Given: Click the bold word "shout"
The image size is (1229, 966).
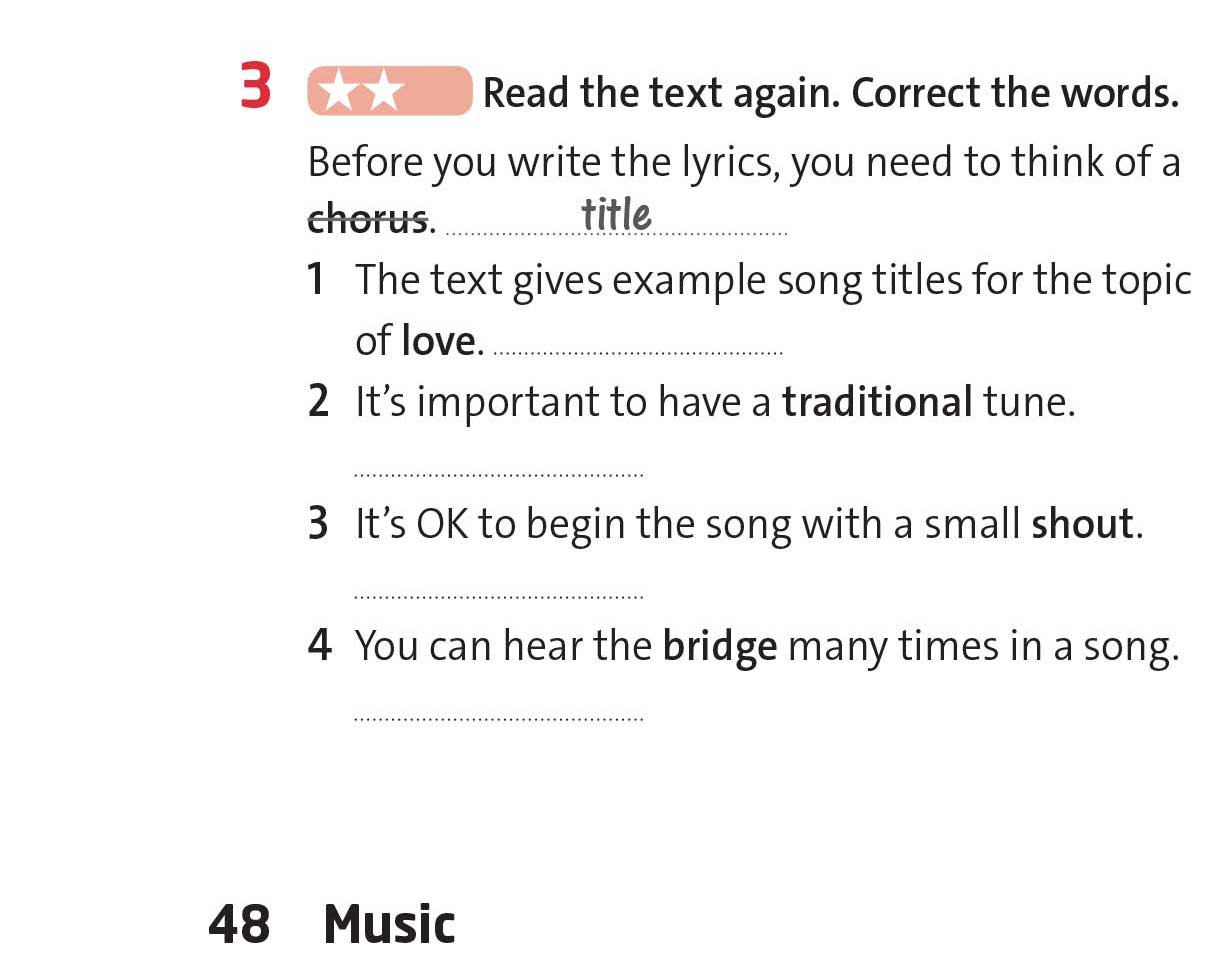Looking at the screenshot, I should tap(1082, 524).
